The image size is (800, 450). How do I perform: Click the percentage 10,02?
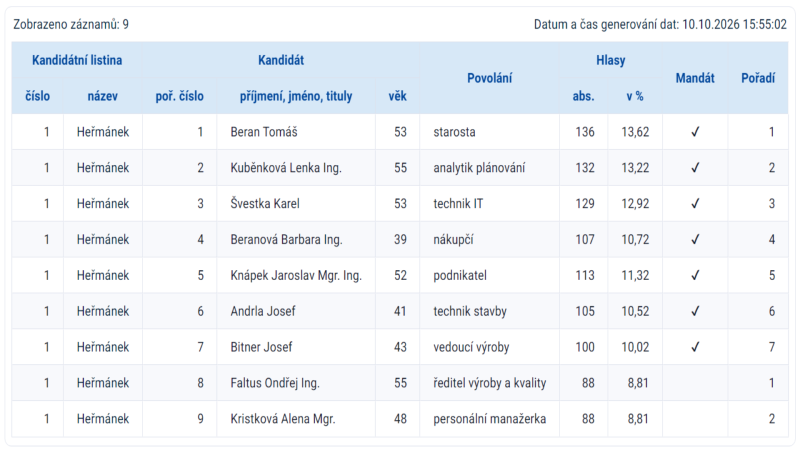635,347
